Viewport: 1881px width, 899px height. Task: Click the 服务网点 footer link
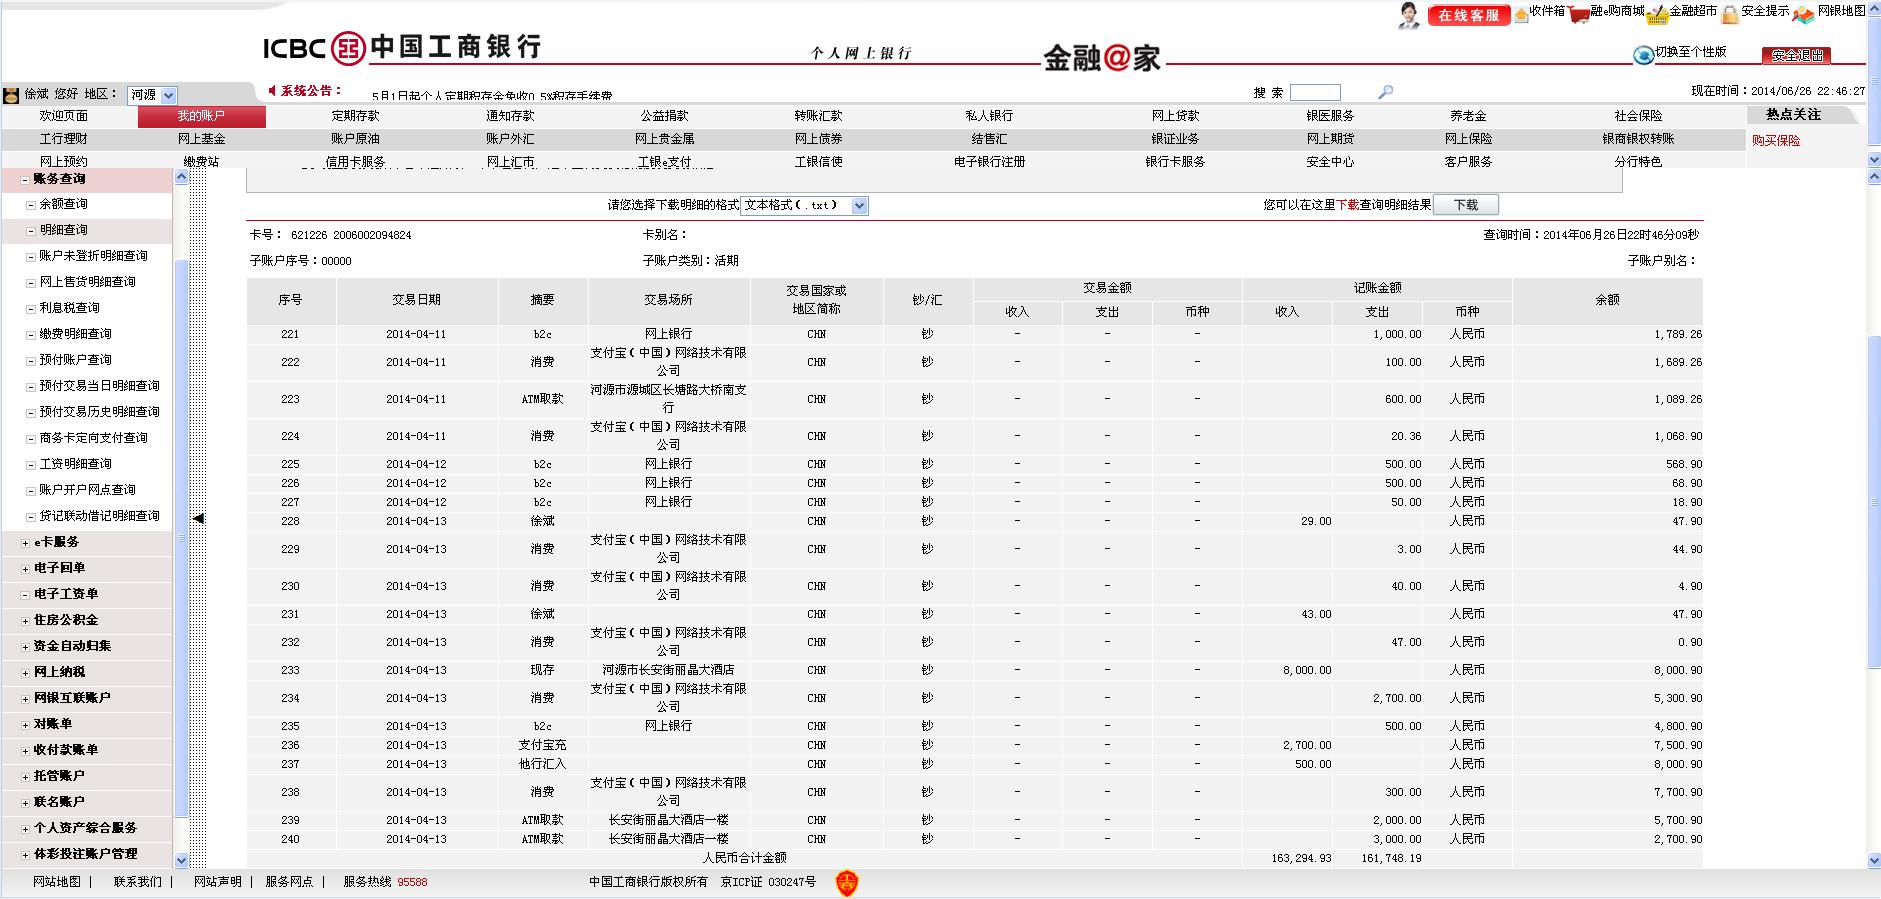click(289, 882)
